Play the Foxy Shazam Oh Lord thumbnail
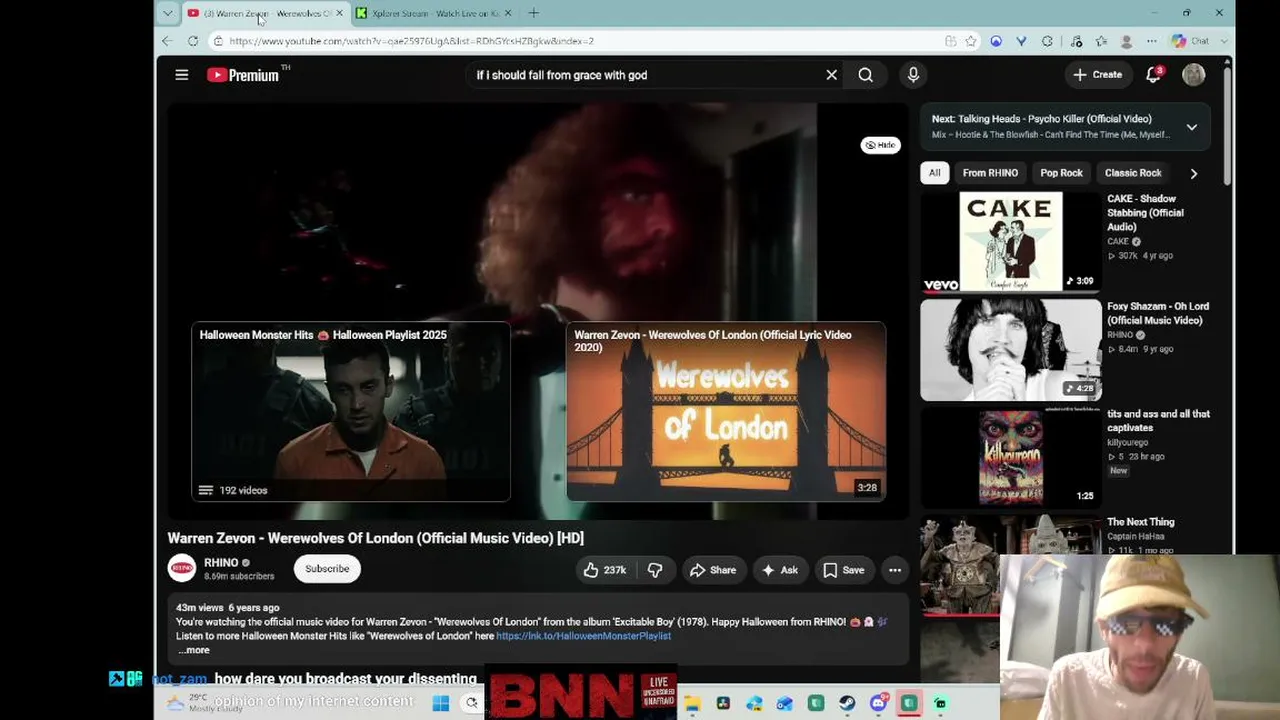Screen dimensions: 1280x720 pyautogui.click(x=1011, y=350)
